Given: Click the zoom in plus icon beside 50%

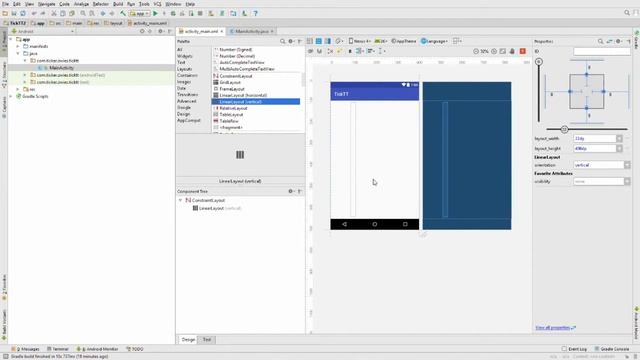Looking at the screenshot, I should 494,51.
